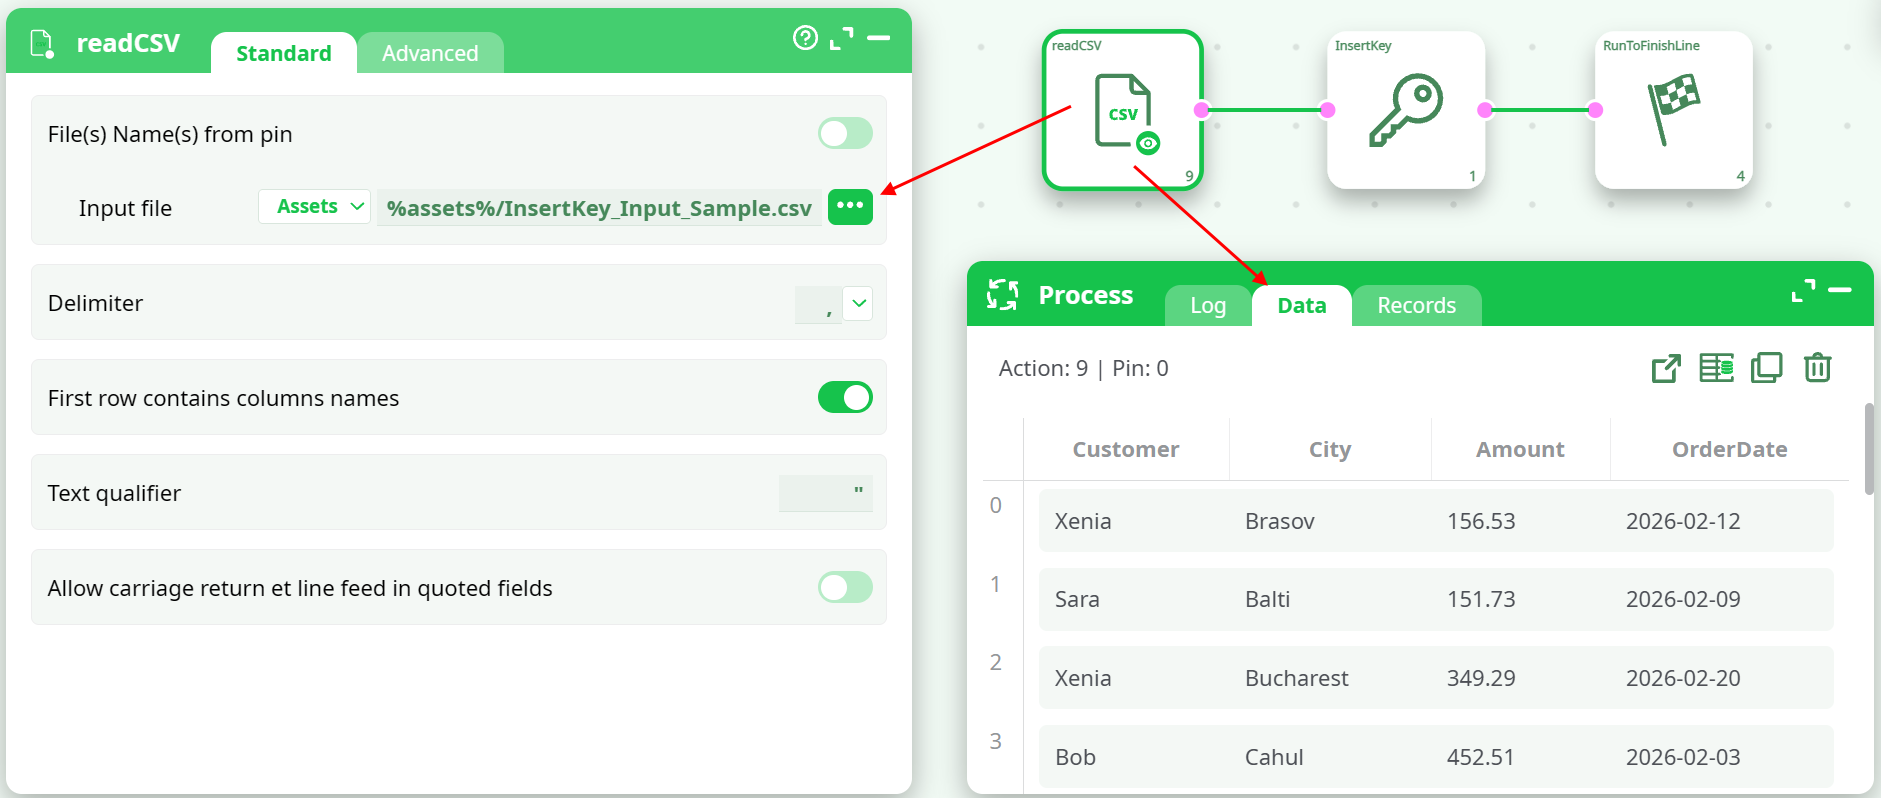Switch to the Log tab
The height and width of the screenshot is (798, 1881).
[1208, 305]
